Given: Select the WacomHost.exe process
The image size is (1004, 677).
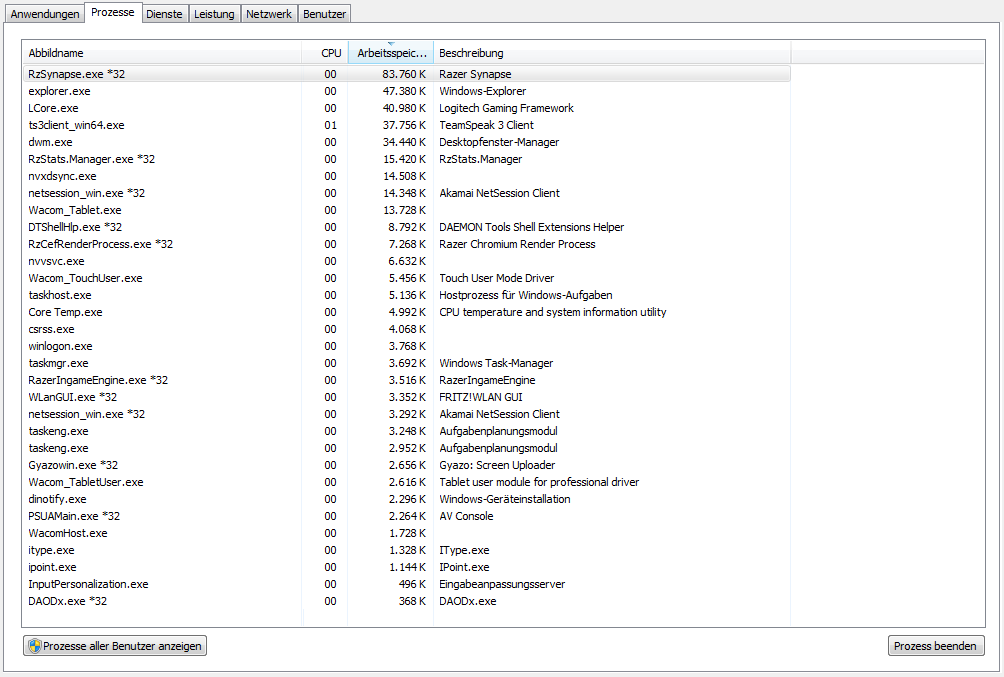Looking at the screenshot, I should point(407,533).
